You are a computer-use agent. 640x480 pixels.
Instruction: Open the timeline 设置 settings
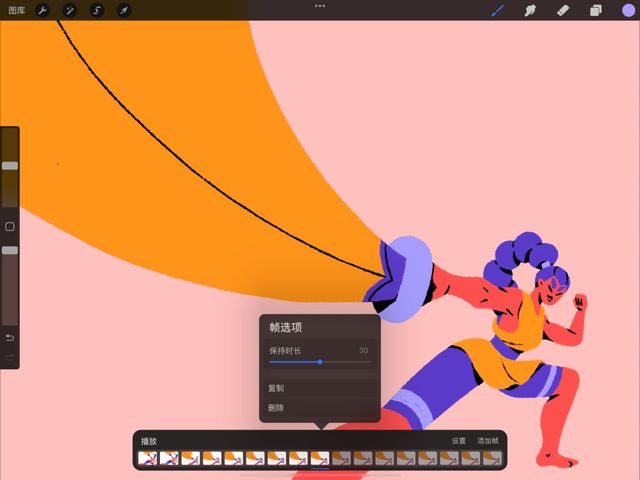point(459,441)
